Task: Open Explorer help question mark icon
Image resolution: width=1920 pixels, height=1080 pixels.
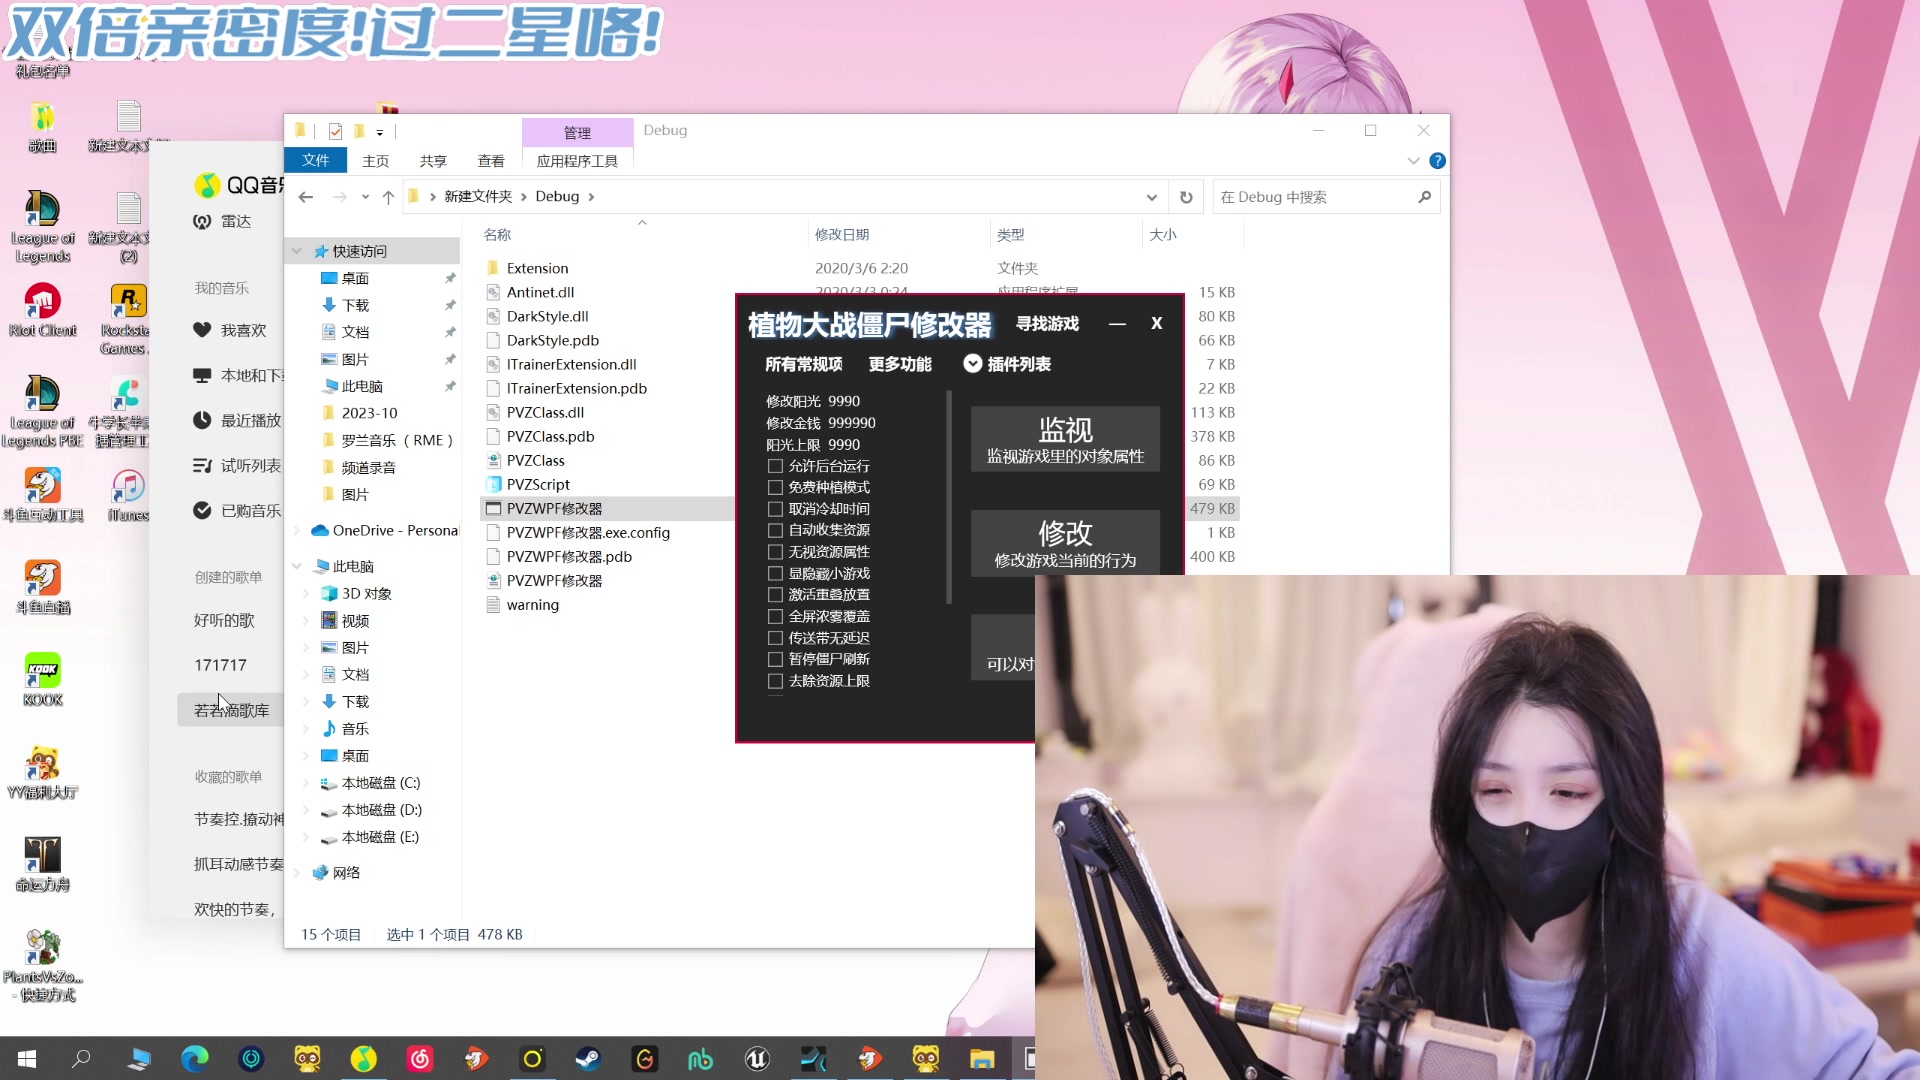Action: [x=1437, y=161]
